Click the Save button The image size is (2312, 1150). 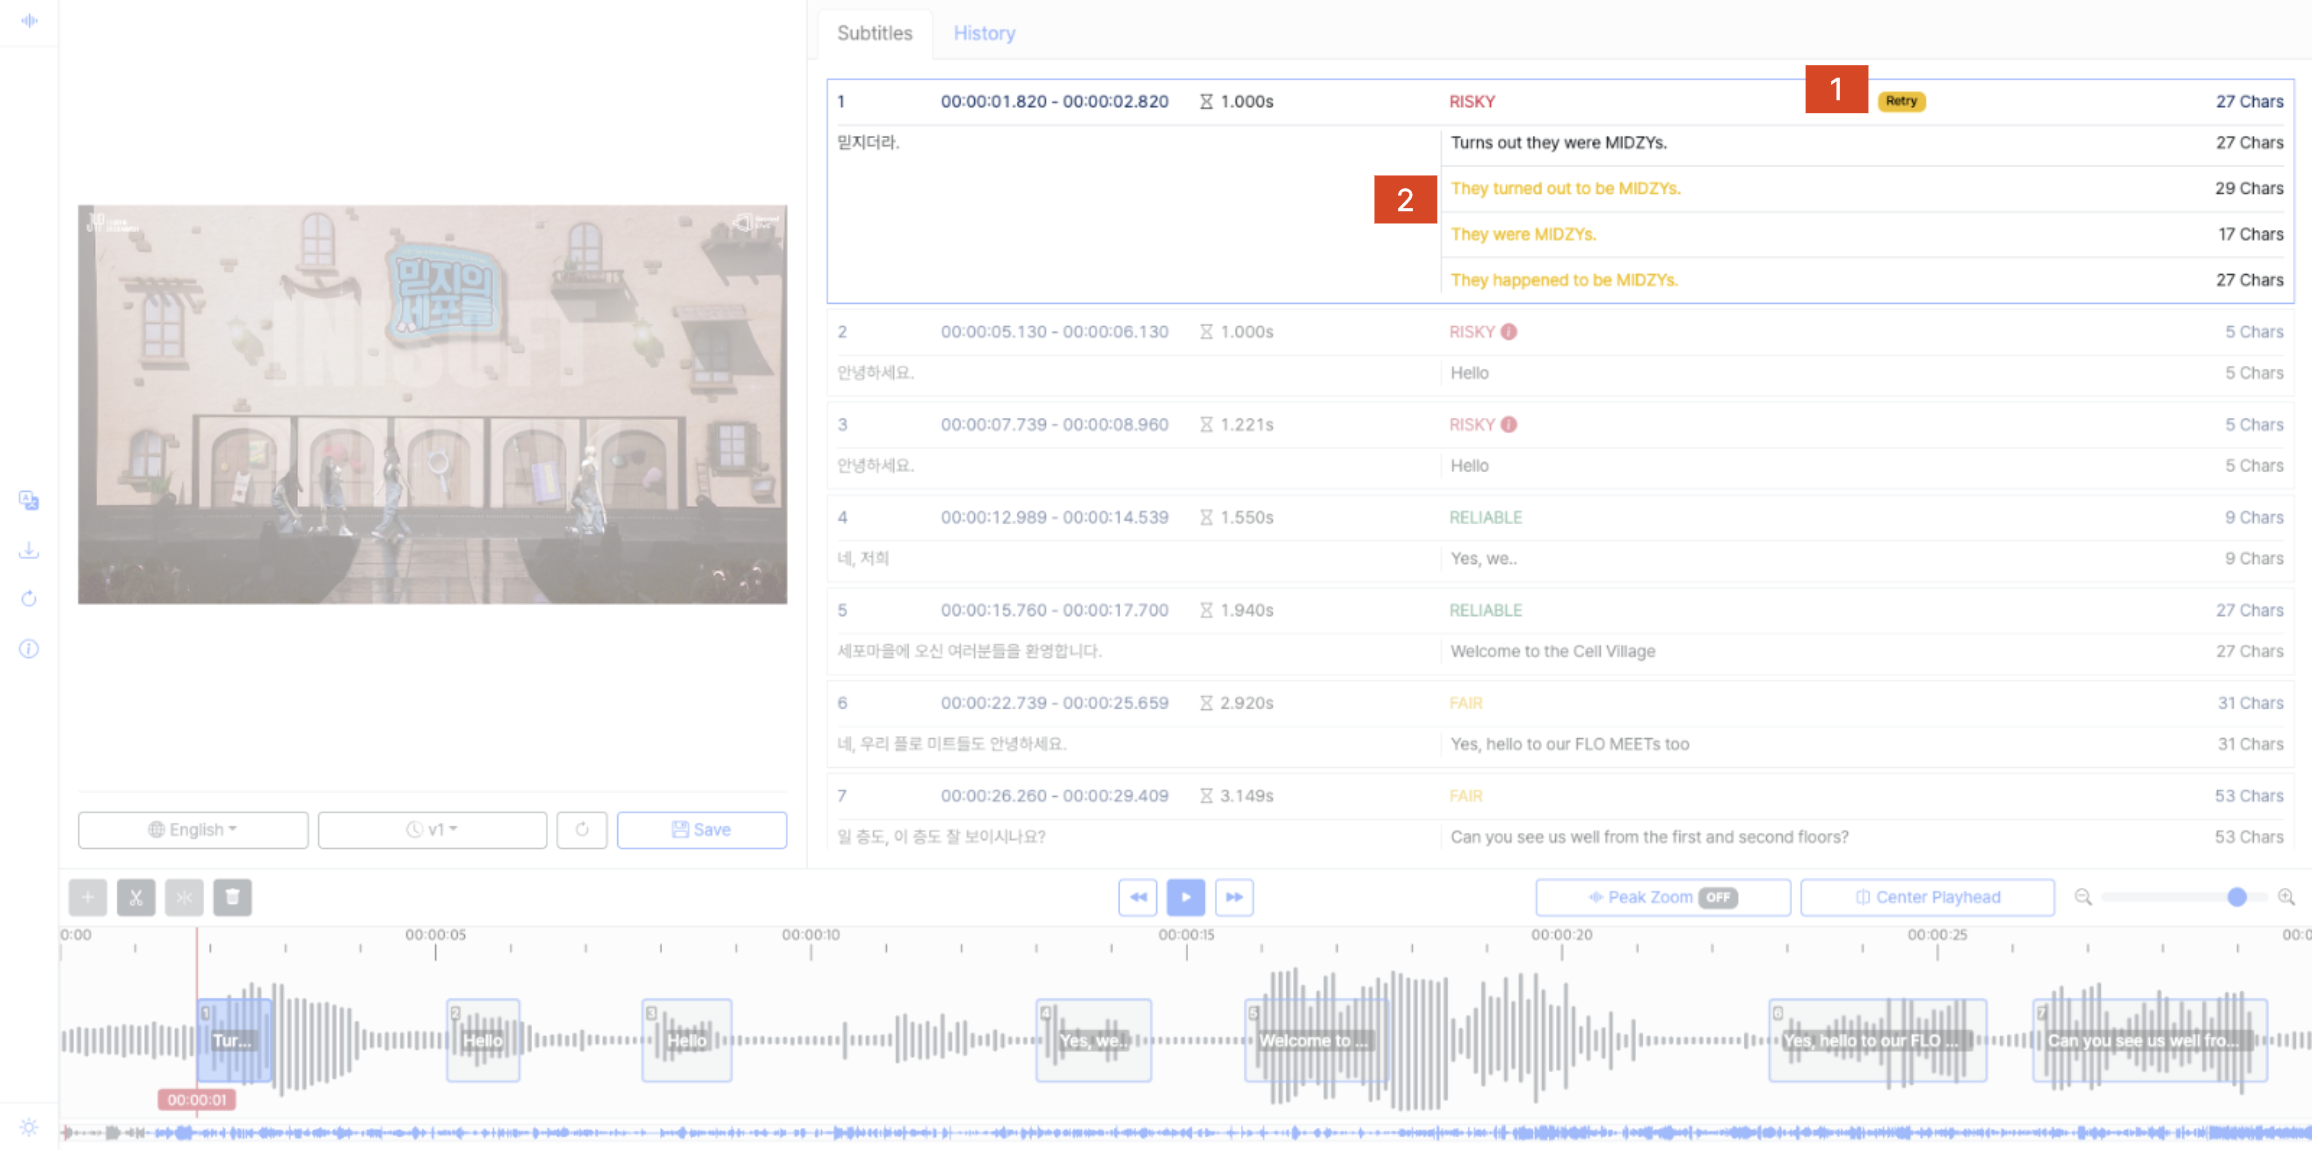pyautogui.click(x=702, y=829)
